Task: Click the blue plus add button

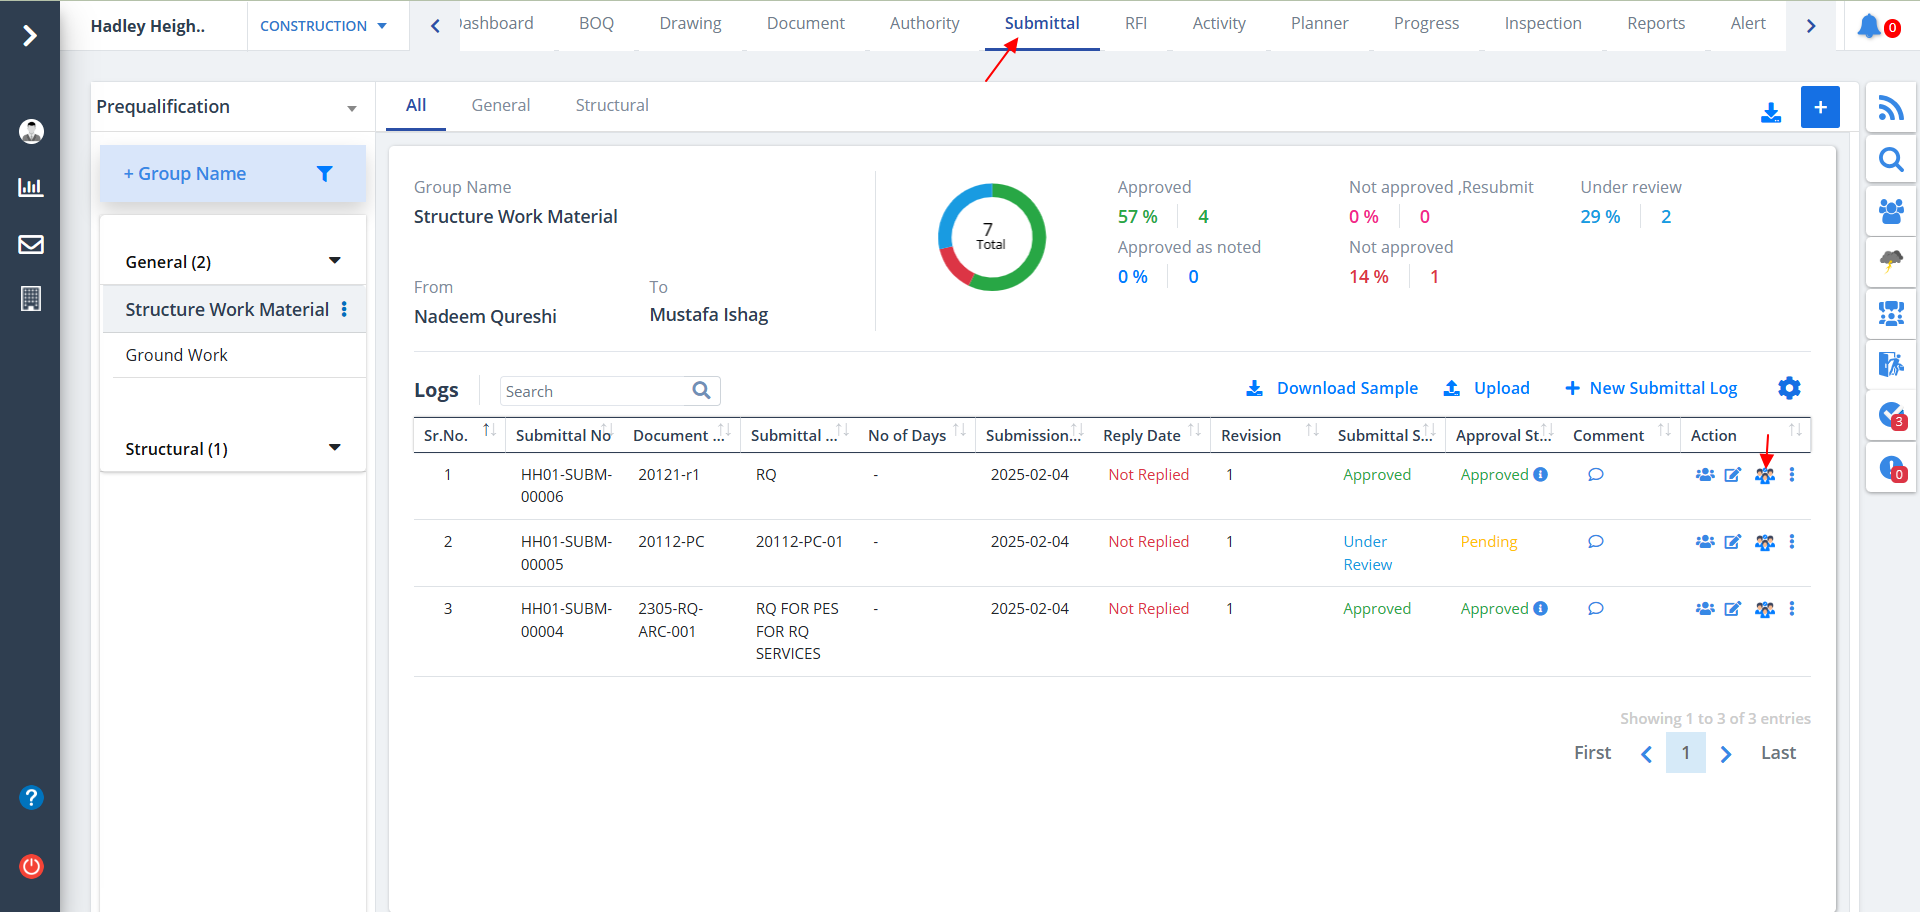Action: [x=1820, y=107]
